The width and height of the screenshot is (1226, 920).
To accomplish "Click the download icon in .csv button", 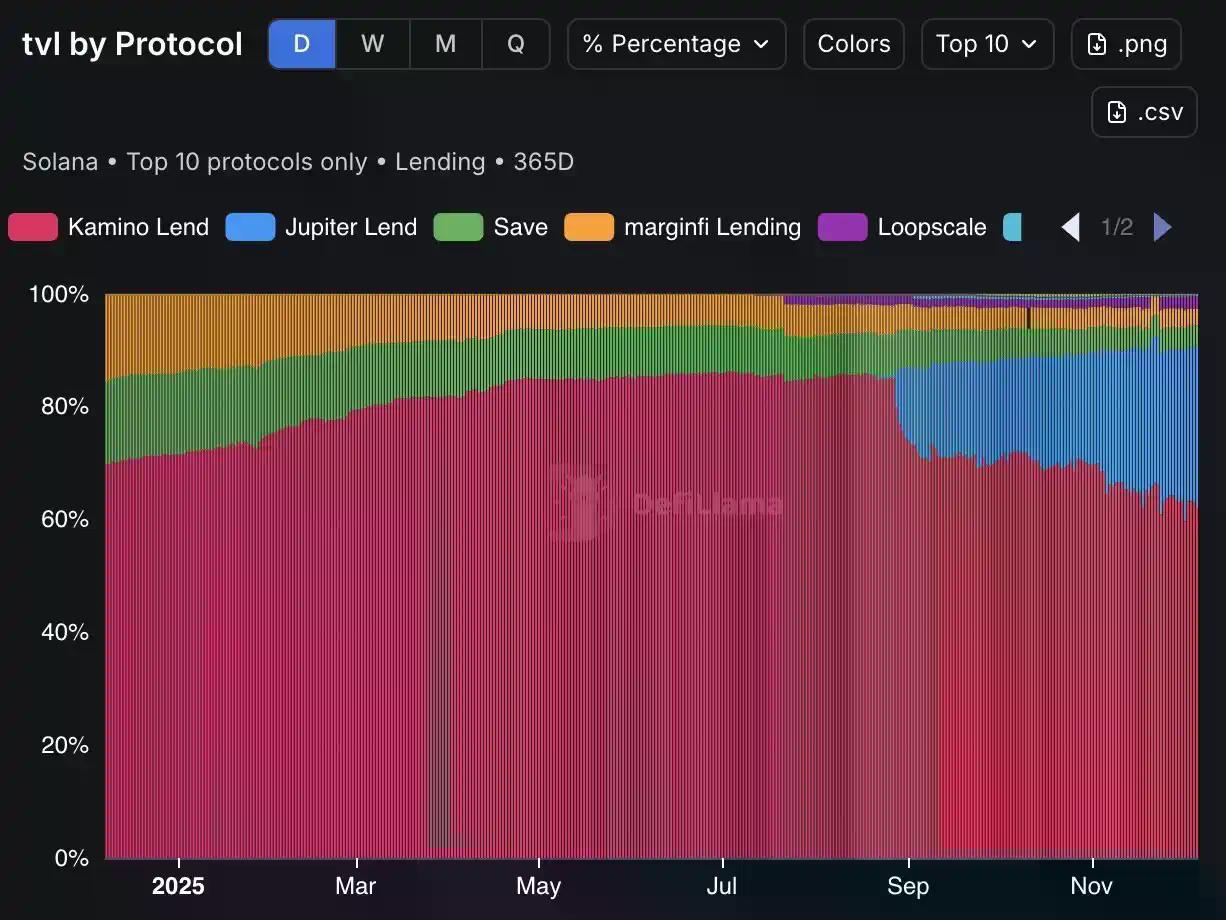I will 1117,112.
